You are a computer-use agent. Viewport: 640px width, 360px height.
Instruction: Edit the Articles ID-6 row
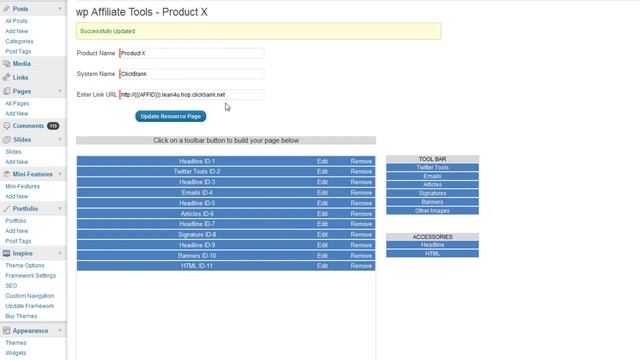[x=322, y=213]
